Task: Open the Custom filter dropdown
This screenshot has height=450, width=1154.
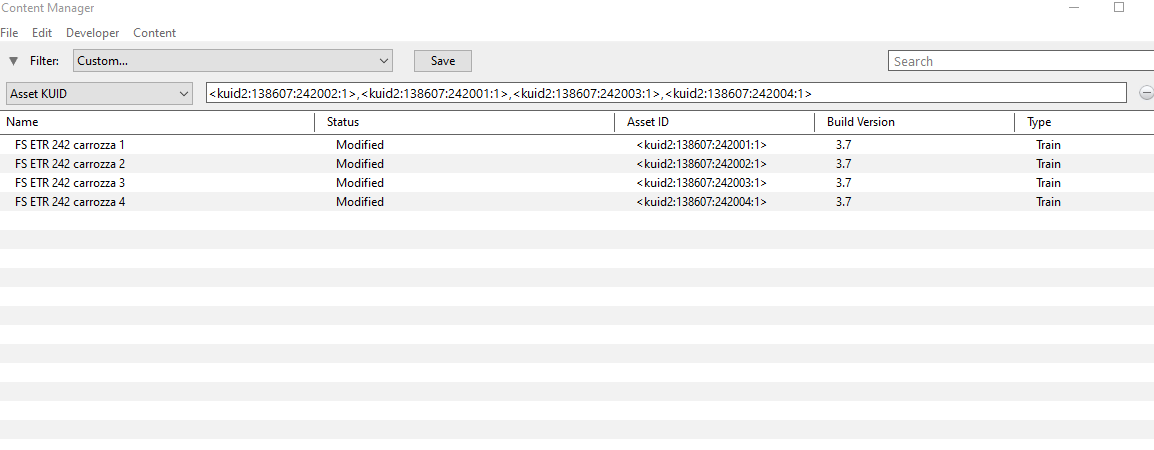Action: 233,61
